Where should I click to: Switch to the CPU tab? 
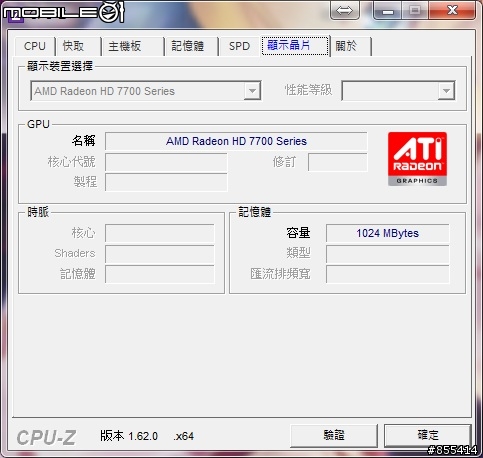click(35, 46)
